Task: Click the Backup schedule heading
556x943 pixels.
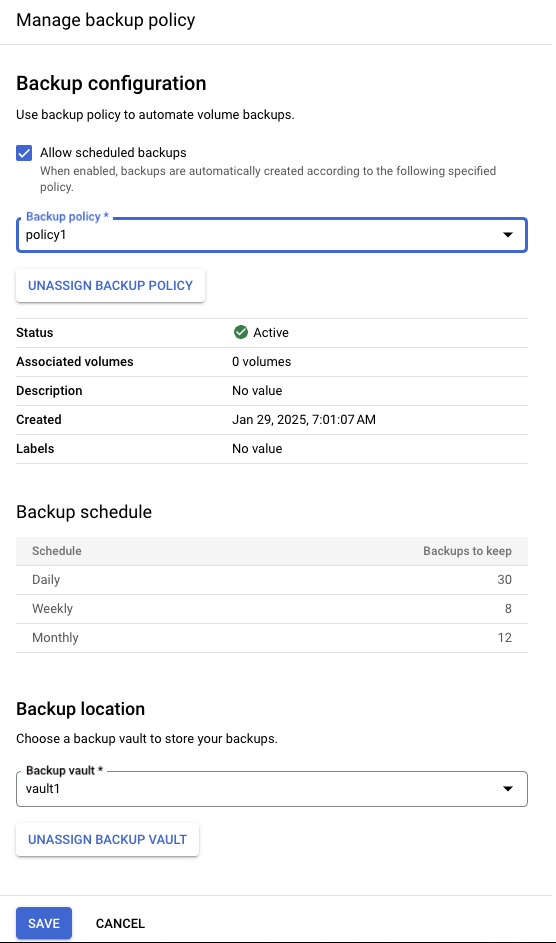Action: pyautogui.click(x=84, y=512)
